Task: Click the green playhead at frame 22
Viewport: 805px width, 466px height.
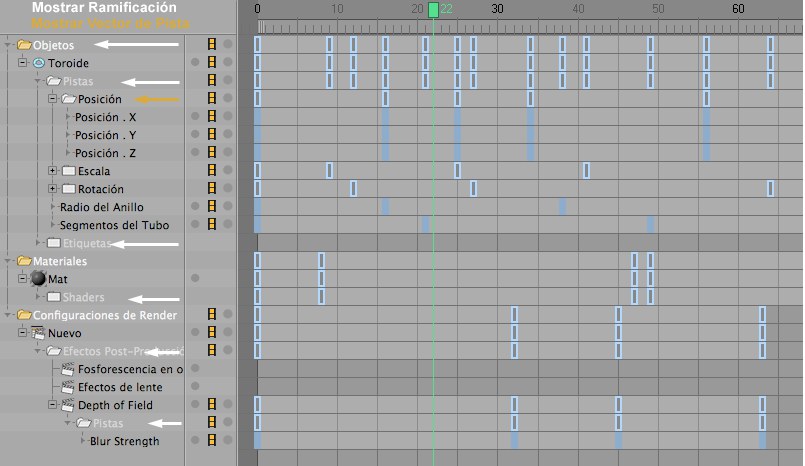Action: click(x=433, y=10)
